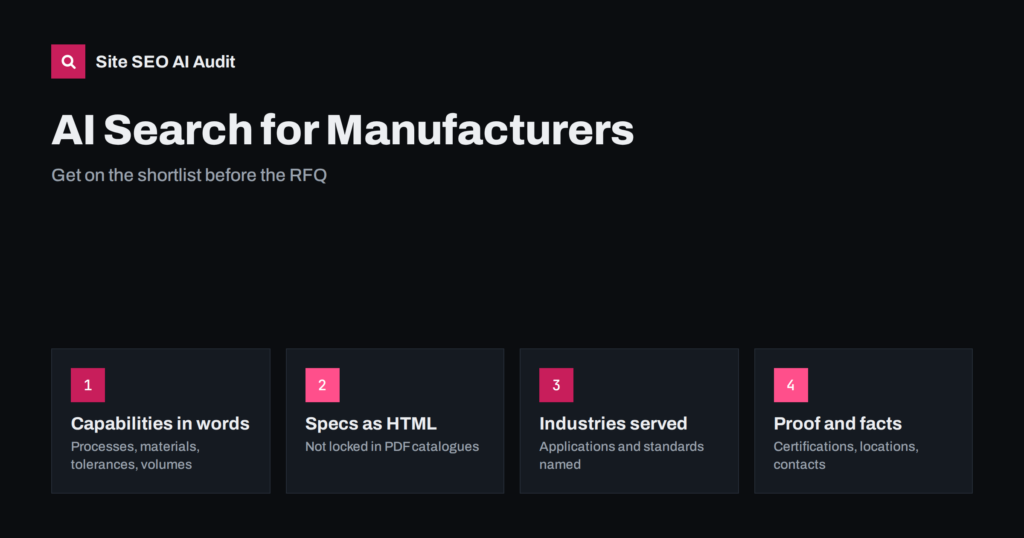Click the pink magnifying glass logo icon
Viewport: 1024px width, 538px height.
click(x=68, y=61)
